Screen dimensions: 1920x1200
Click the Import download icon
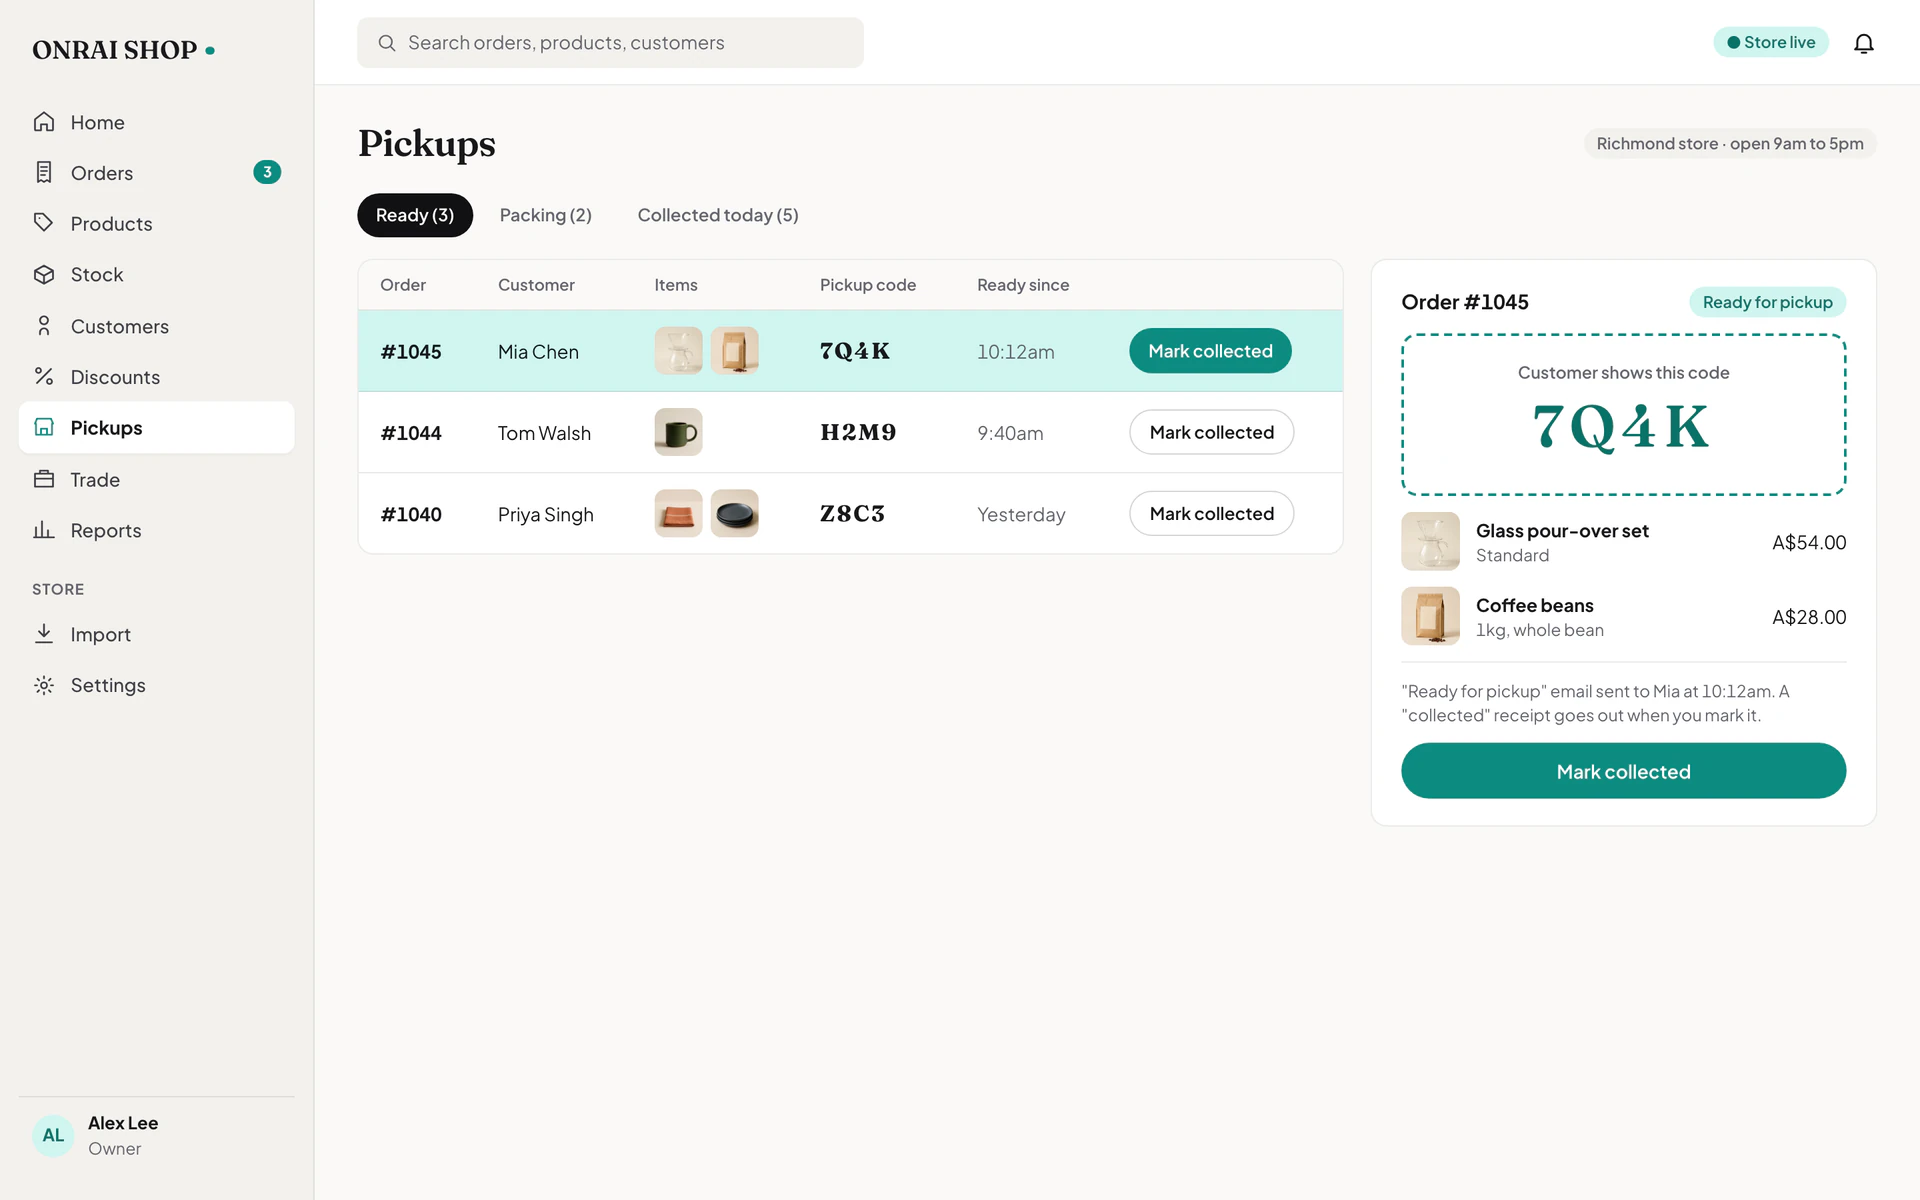tap(44, 634)
